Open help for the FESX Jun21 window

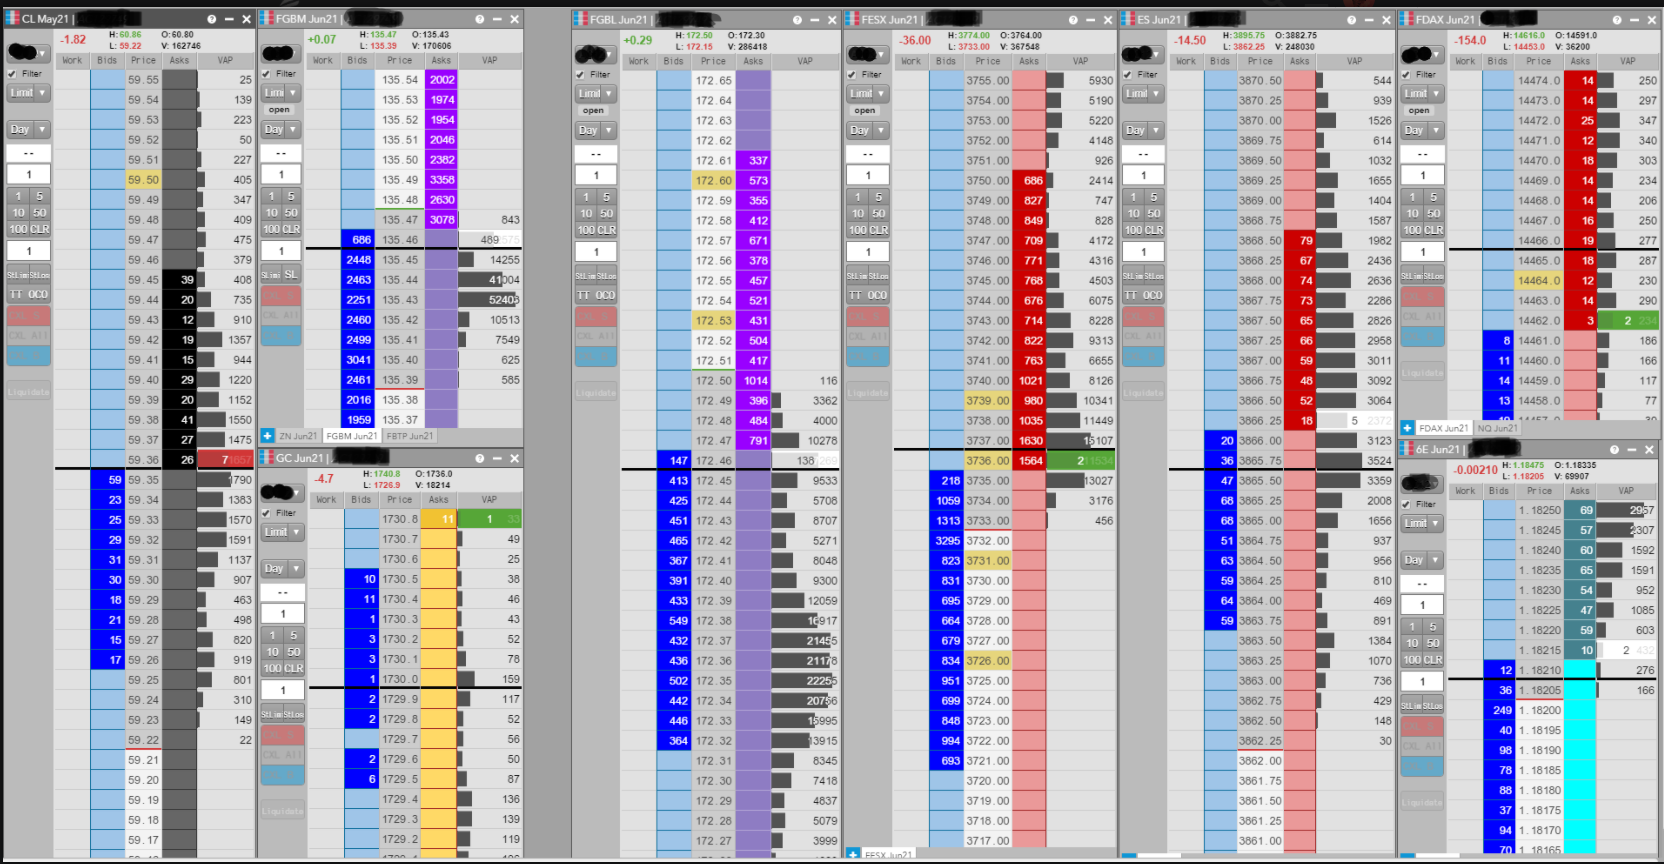pos(1073,20)
